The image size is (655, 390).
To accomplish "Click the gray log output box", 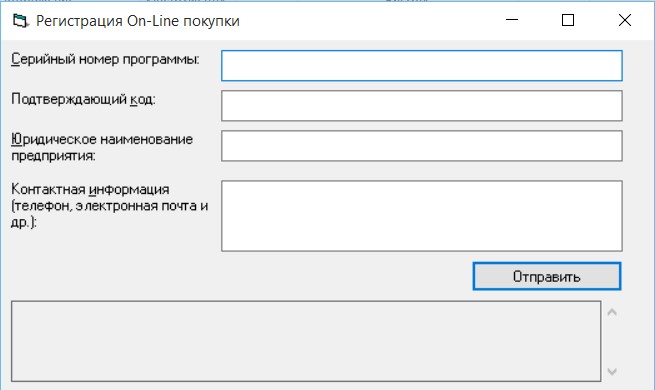I will [x=306, y=341].
